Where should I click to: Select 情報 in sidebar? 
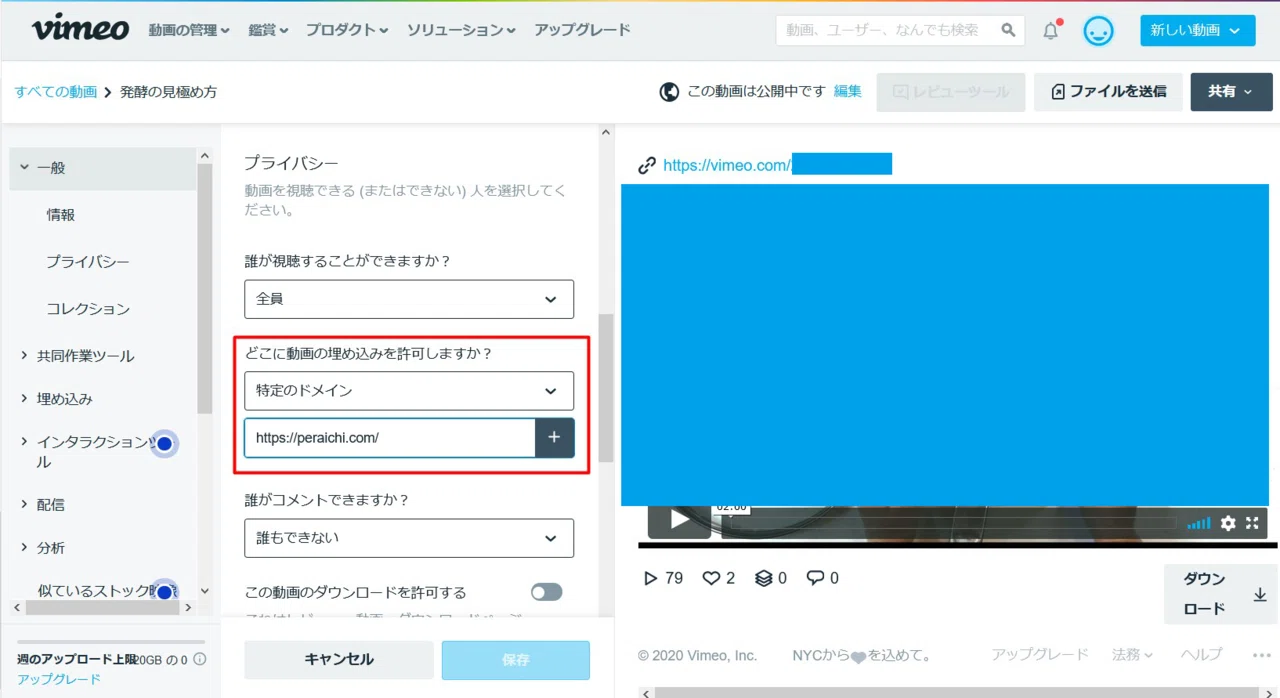tap(61, 215)
